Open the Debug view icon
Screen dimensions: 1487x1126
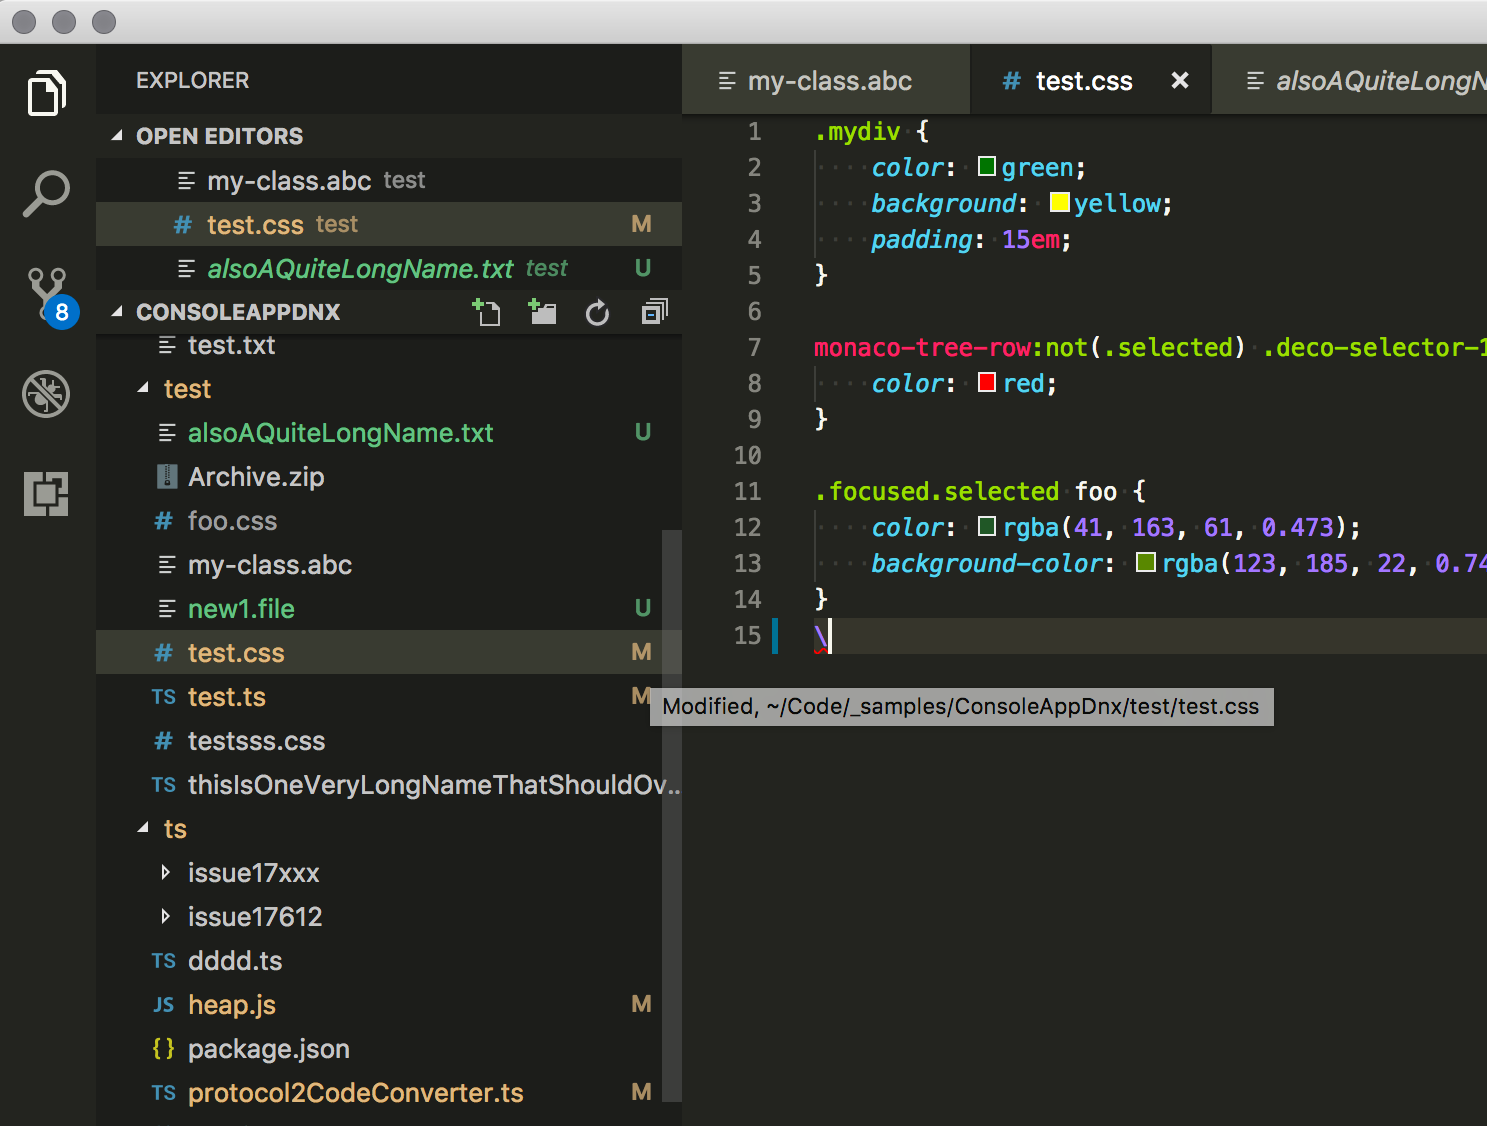pos(45,394)
